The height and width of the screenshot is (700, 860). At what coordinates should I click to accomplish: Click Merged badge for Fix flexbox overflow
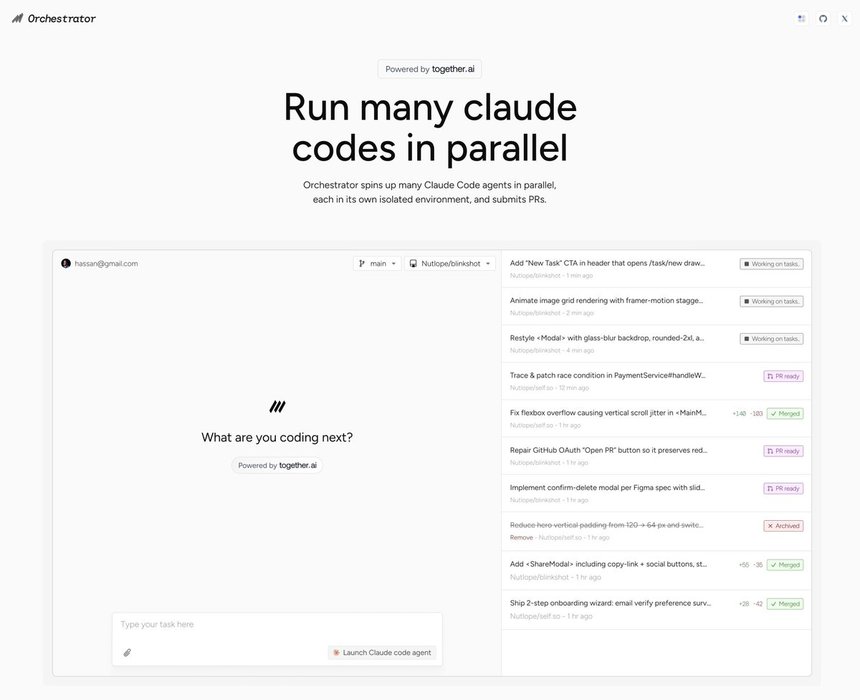[785, 413]
